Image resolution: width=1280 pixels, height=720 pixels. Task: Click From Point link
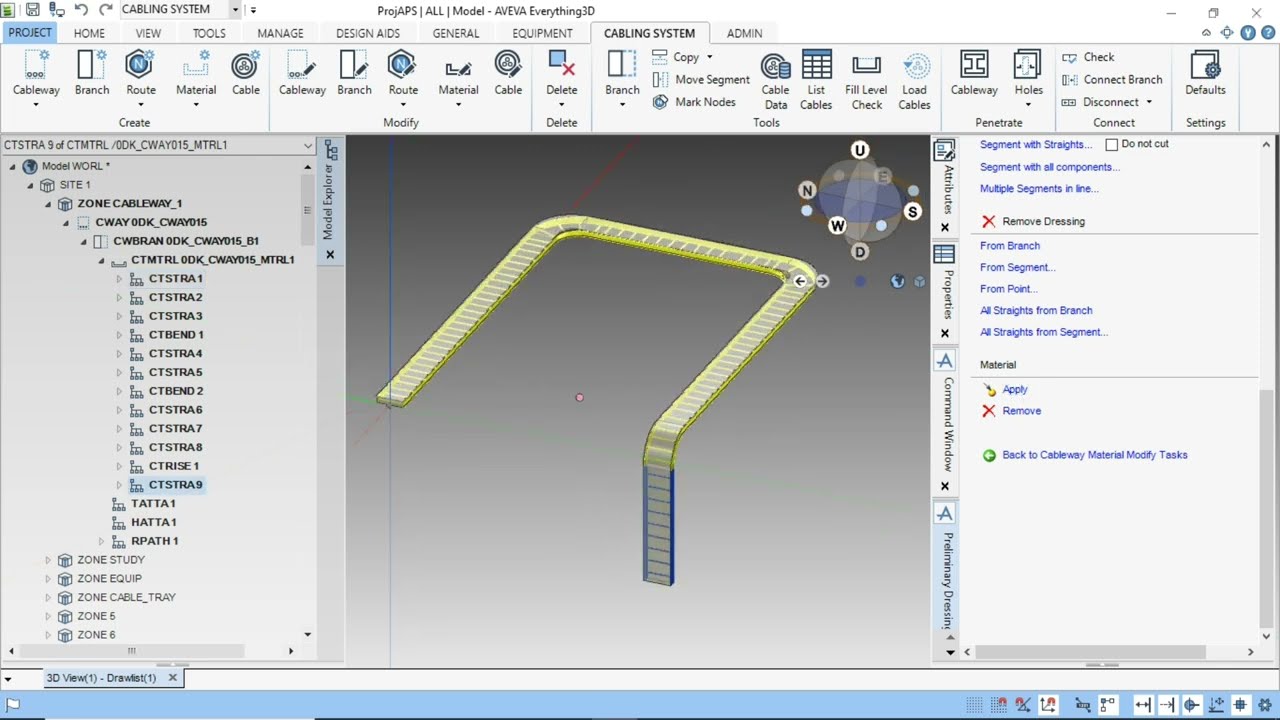point(1008,289)
